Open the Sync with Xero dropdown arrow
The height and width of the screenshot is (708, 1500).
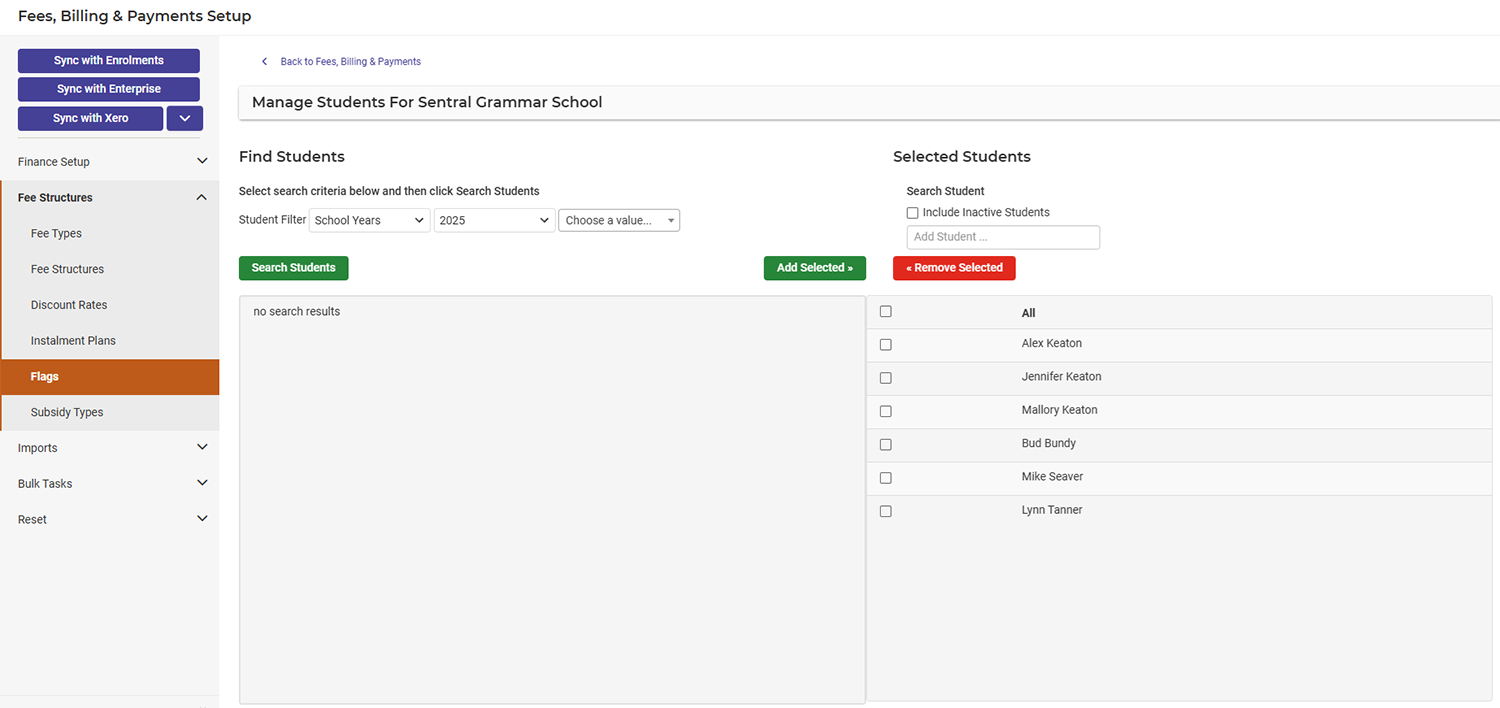click(184, 118)
